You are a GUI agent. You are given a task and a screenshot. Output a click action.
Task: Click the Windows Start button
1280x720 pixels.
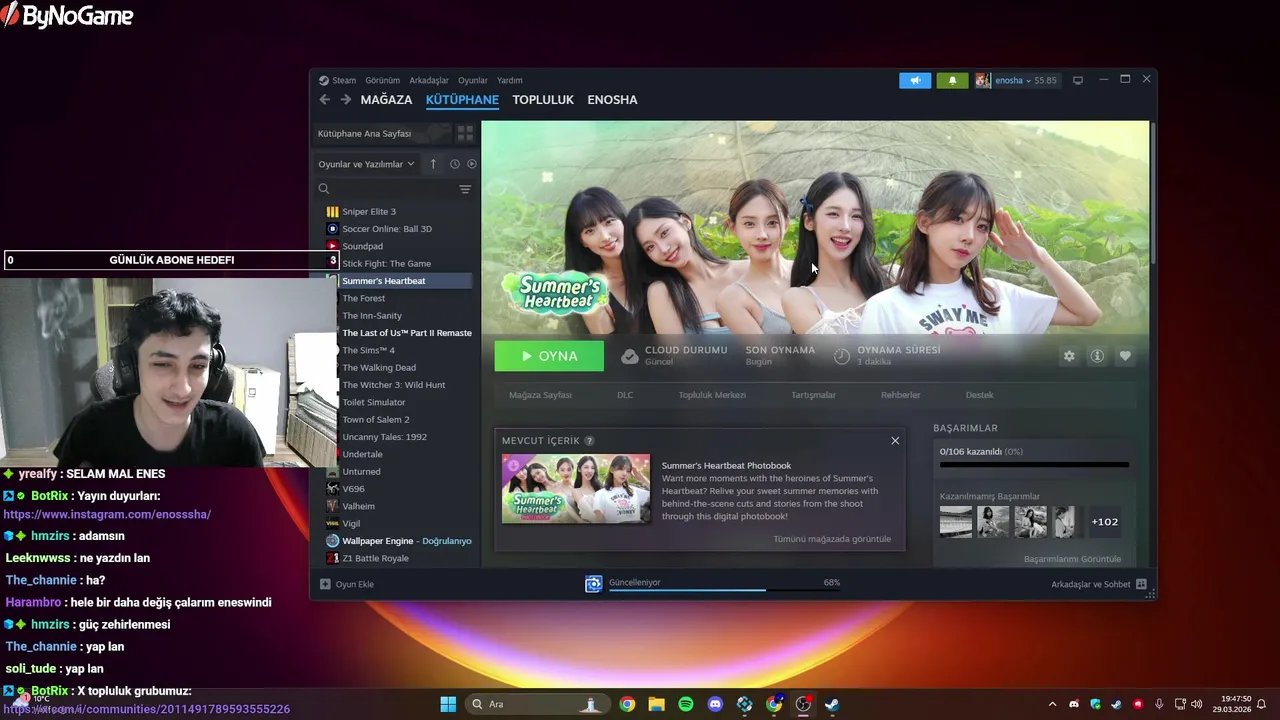(x=448, y=704)
